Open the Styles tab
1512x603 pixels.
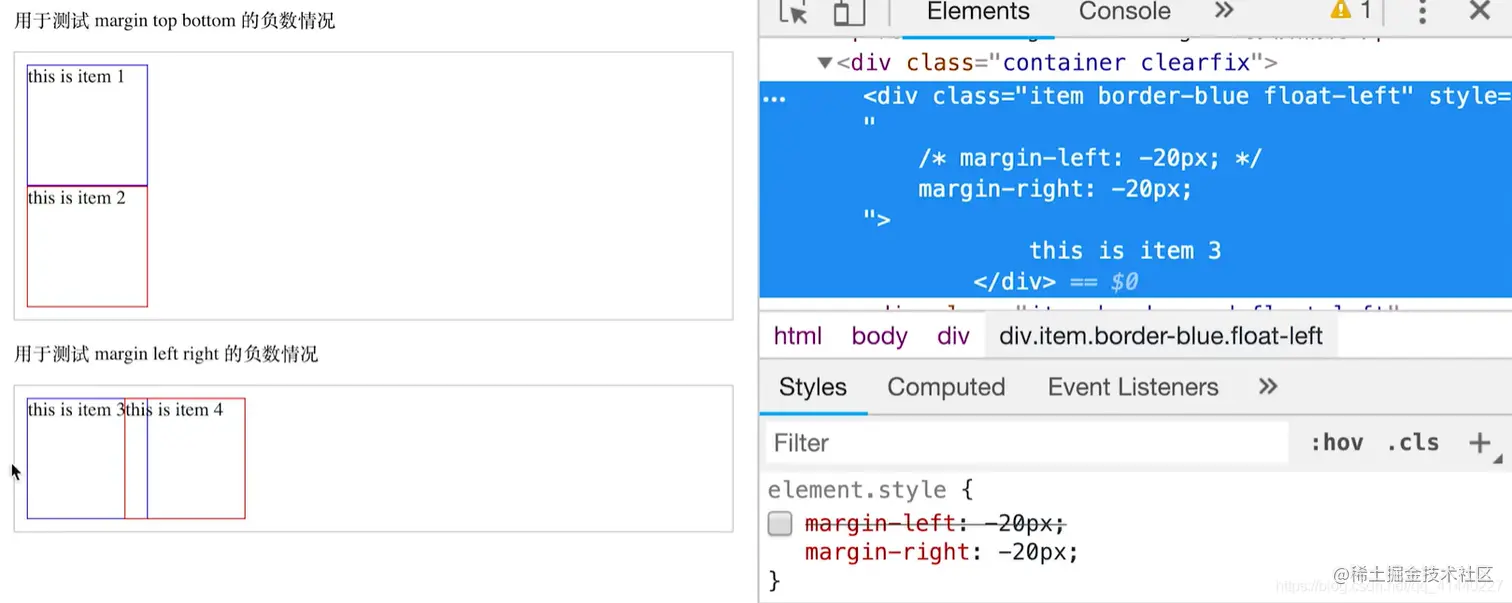click(813, 387)
